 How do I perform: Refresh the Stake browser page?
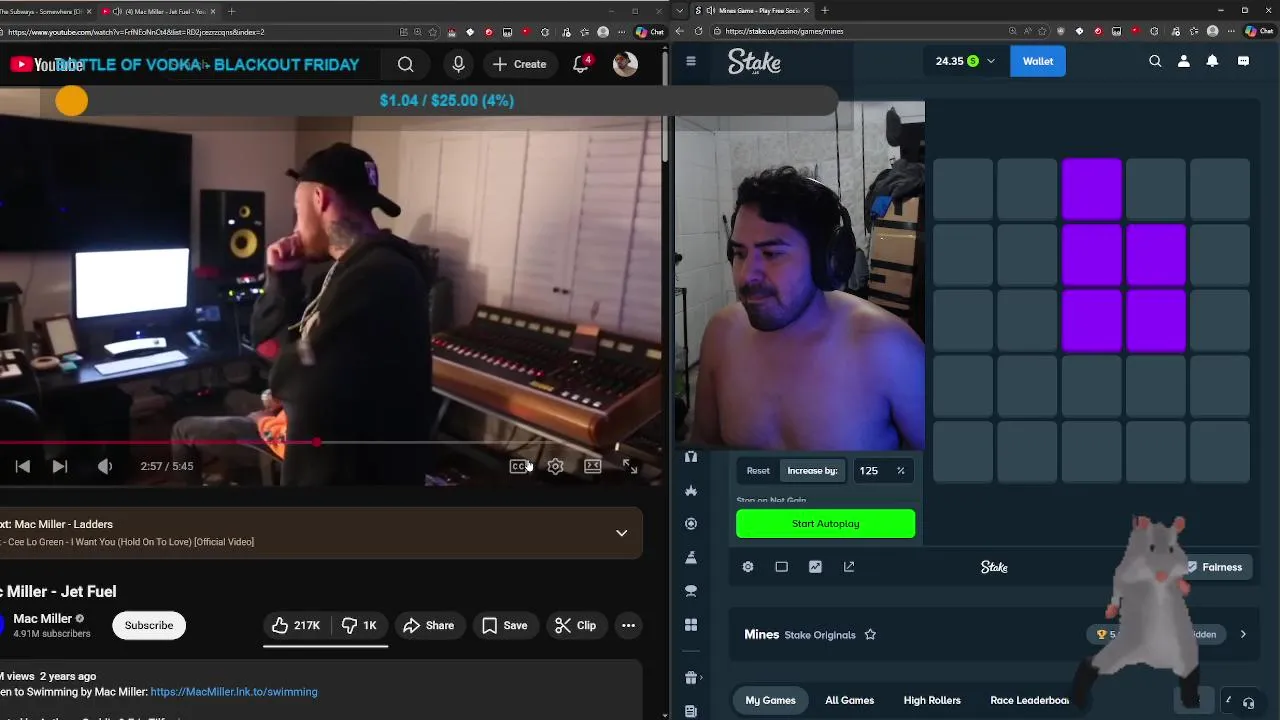point(698,31)
